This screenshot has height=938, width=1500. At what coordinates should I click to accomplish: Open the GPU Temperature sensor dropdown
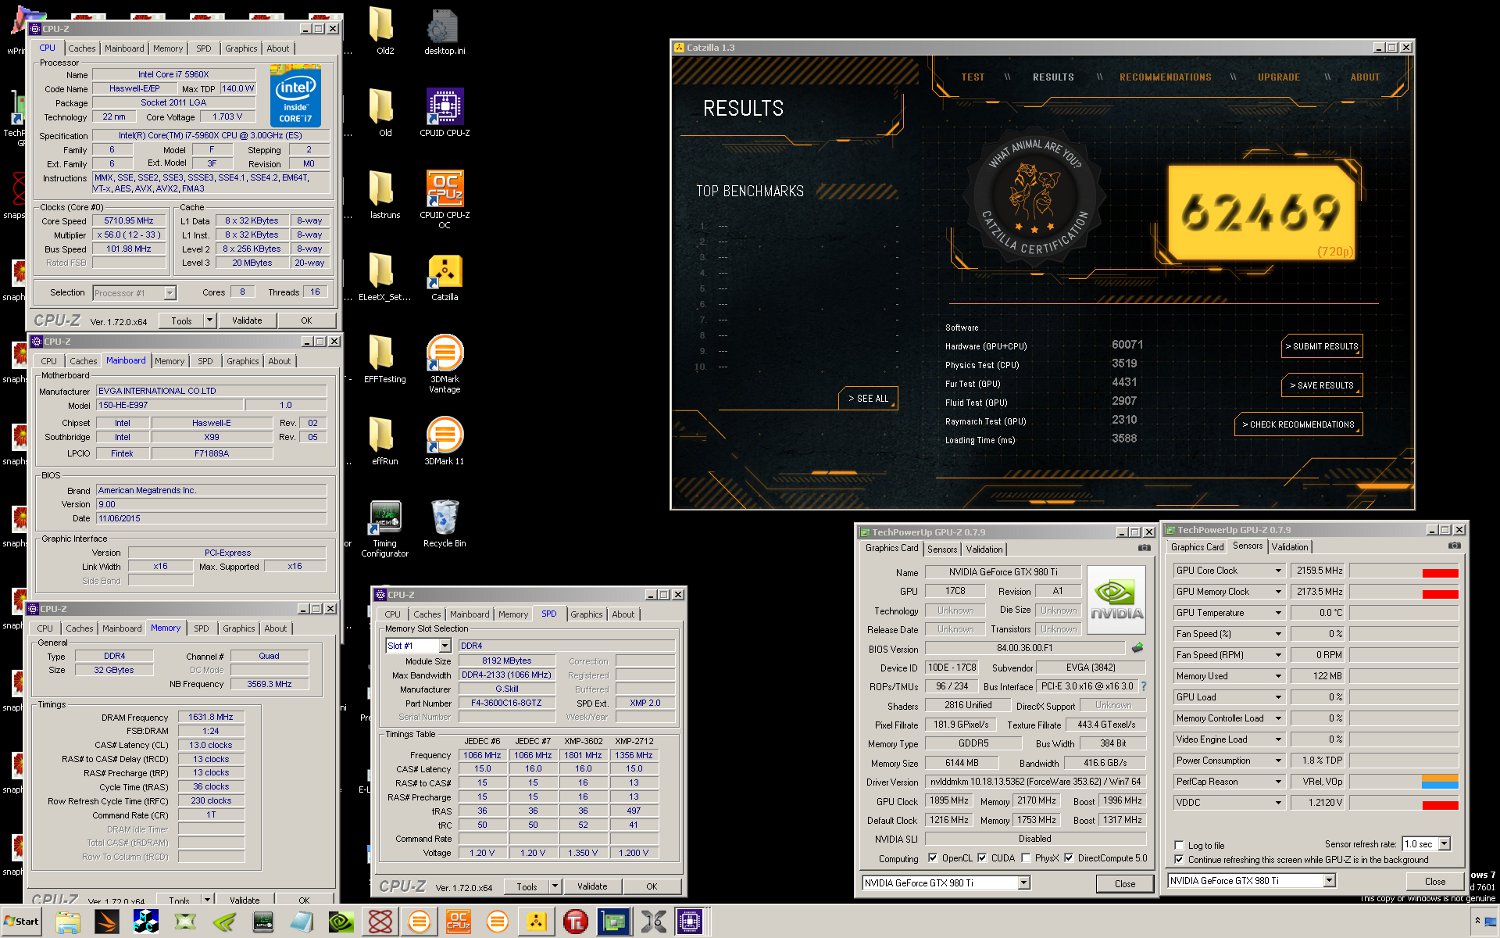point(1278,613)
